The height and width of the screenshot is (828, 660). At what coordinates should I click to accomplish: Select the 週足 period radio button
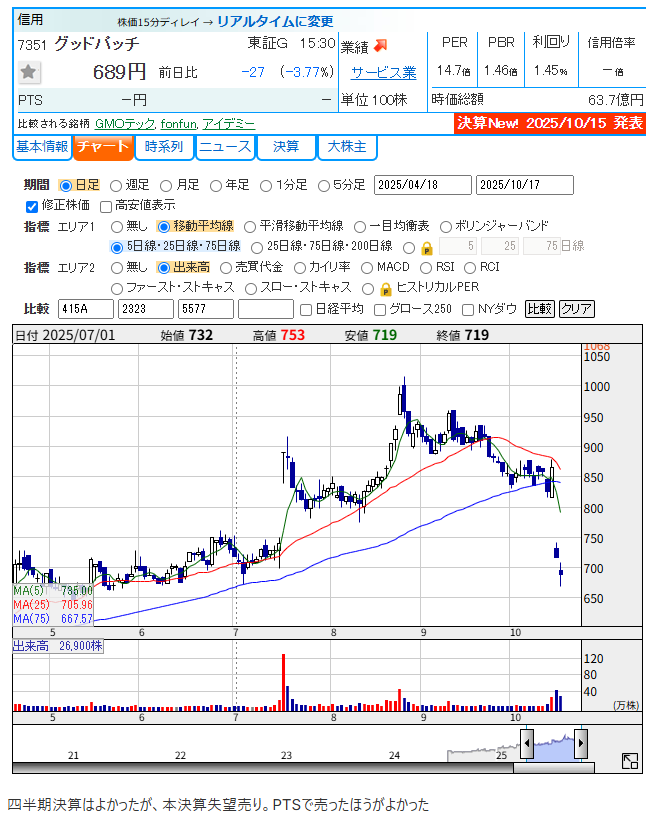(116, 185)
